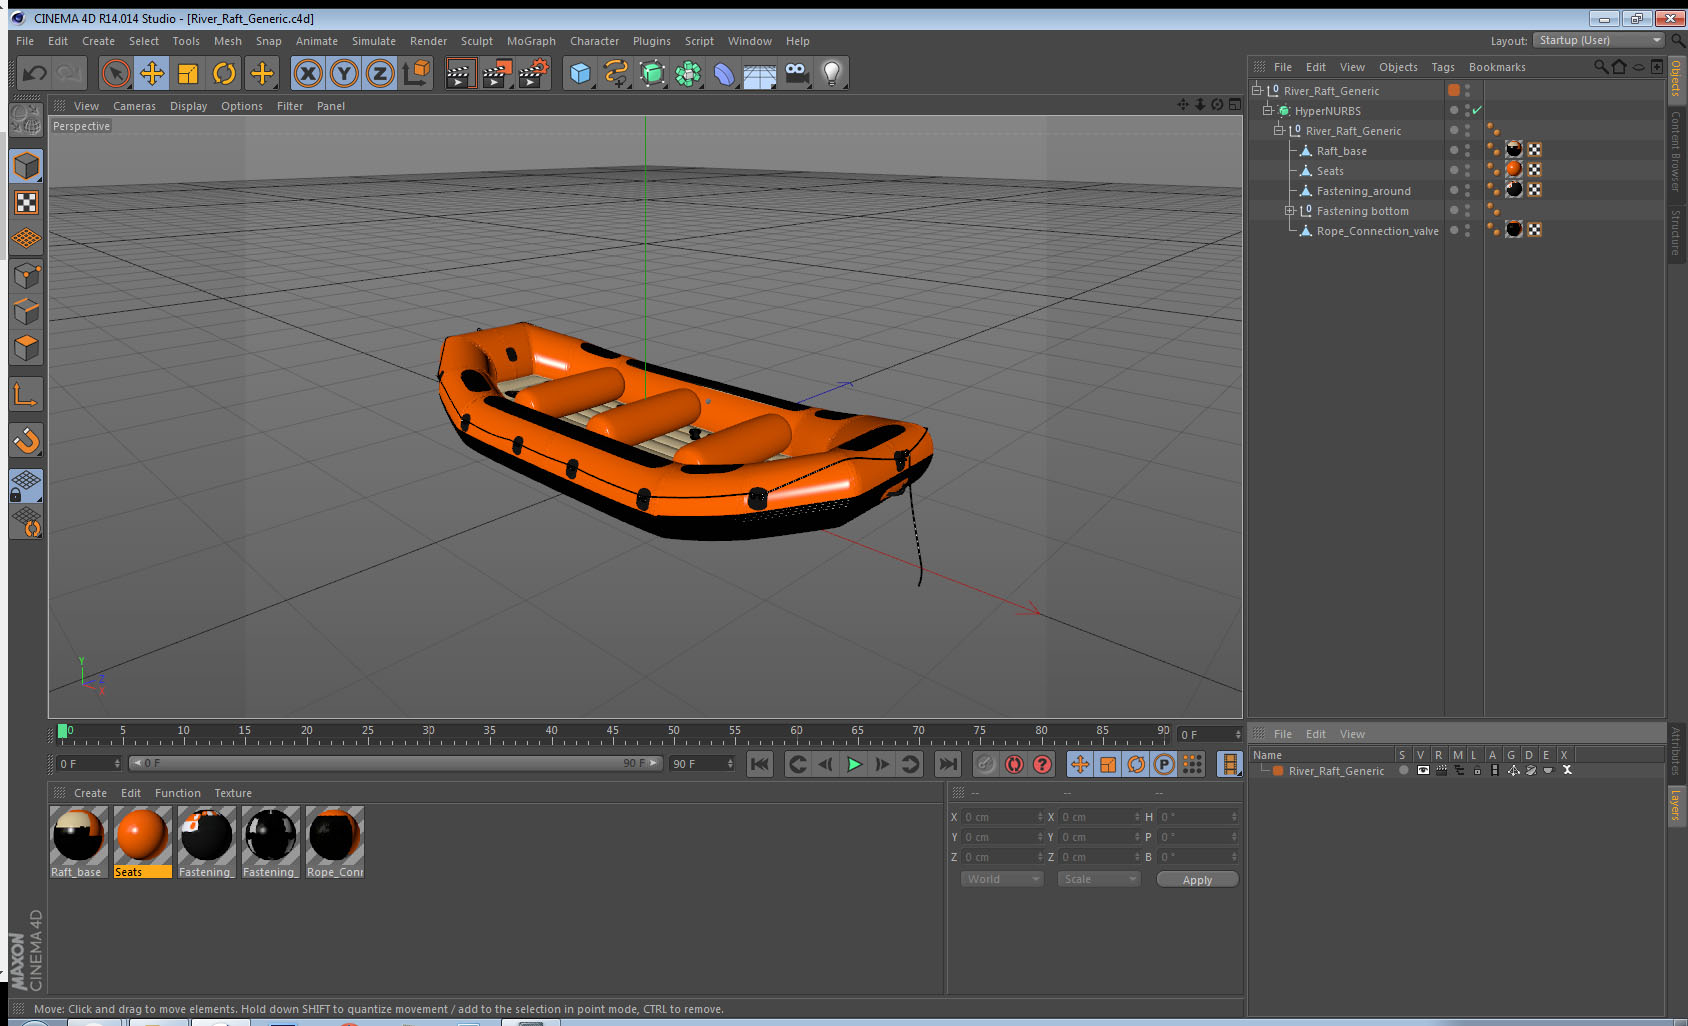Viewport: 1688px width, 1026px height.
Task: Open the World coordinate dropdown
Action: pos(1002,879)
